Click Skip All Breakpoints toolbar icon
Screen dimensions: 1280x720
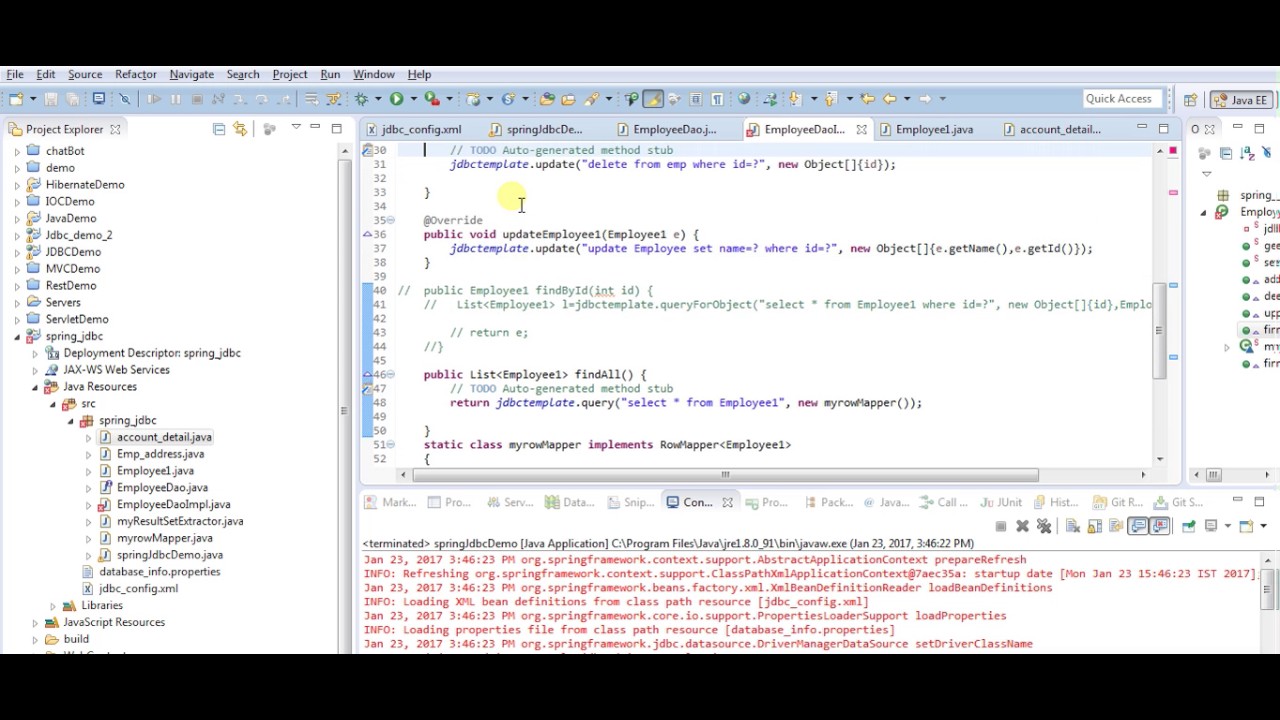pos(125,99)
